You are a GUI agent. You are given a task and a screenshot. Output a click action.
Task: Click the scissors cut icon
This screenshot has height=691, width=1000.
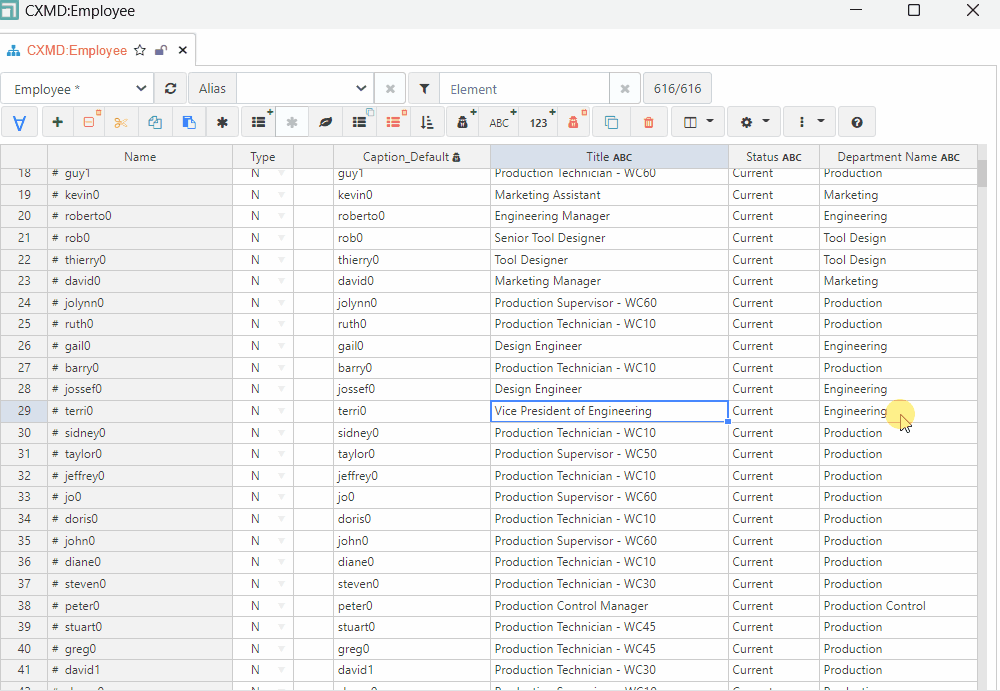(x=121, y=122)
